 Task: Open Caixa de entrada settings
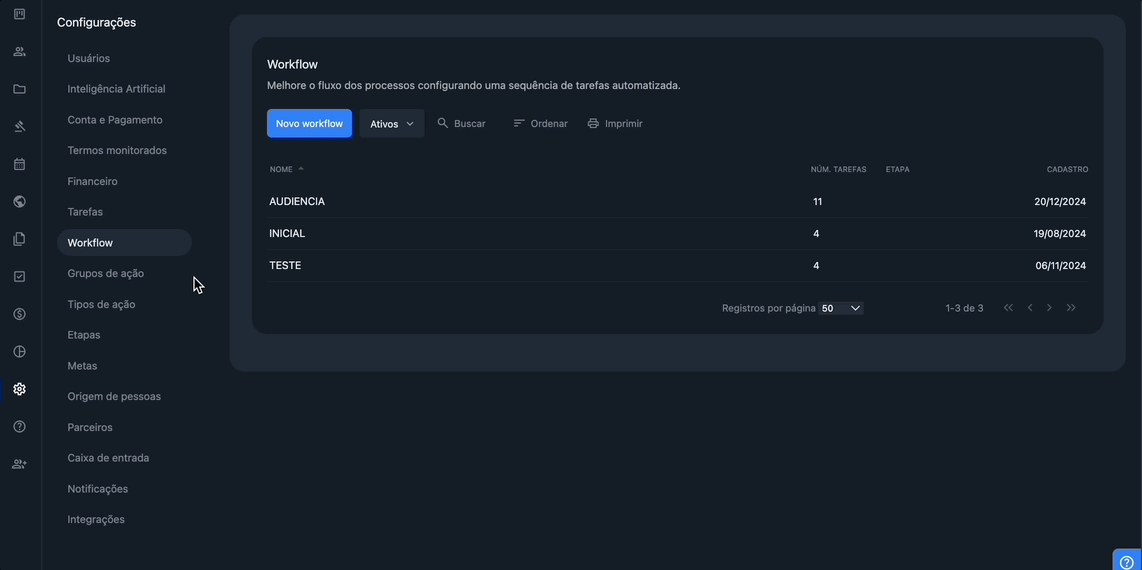[x=109, y=458]
